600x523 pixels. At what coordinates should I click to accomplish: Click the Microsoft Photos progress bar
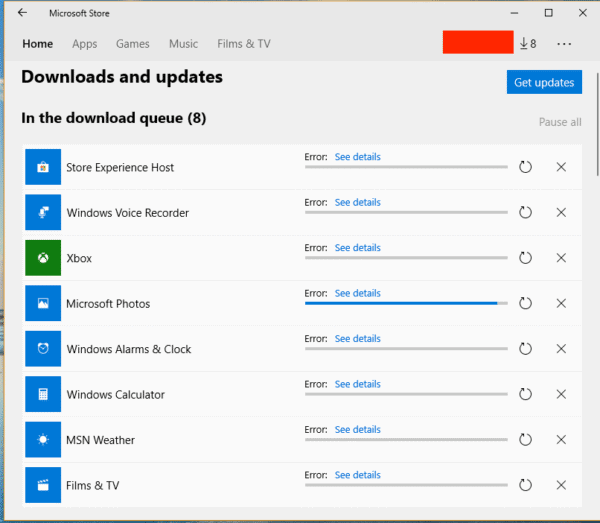point(406,303)
